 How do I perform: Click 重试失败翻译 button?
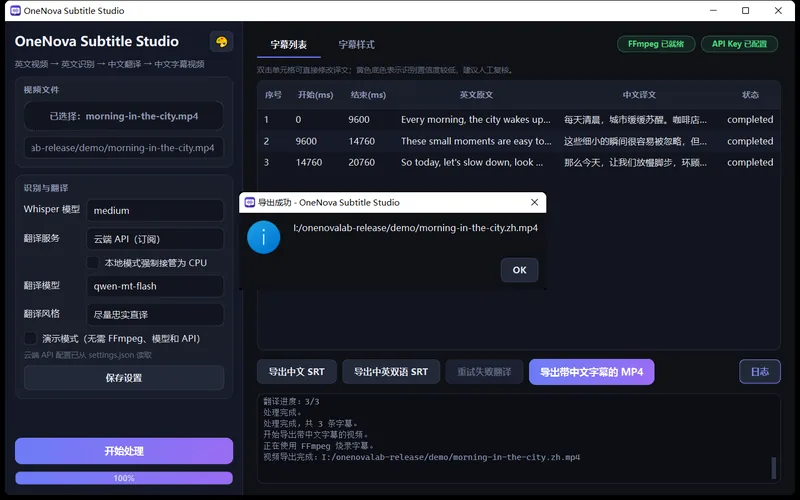[x=484, y=372]
